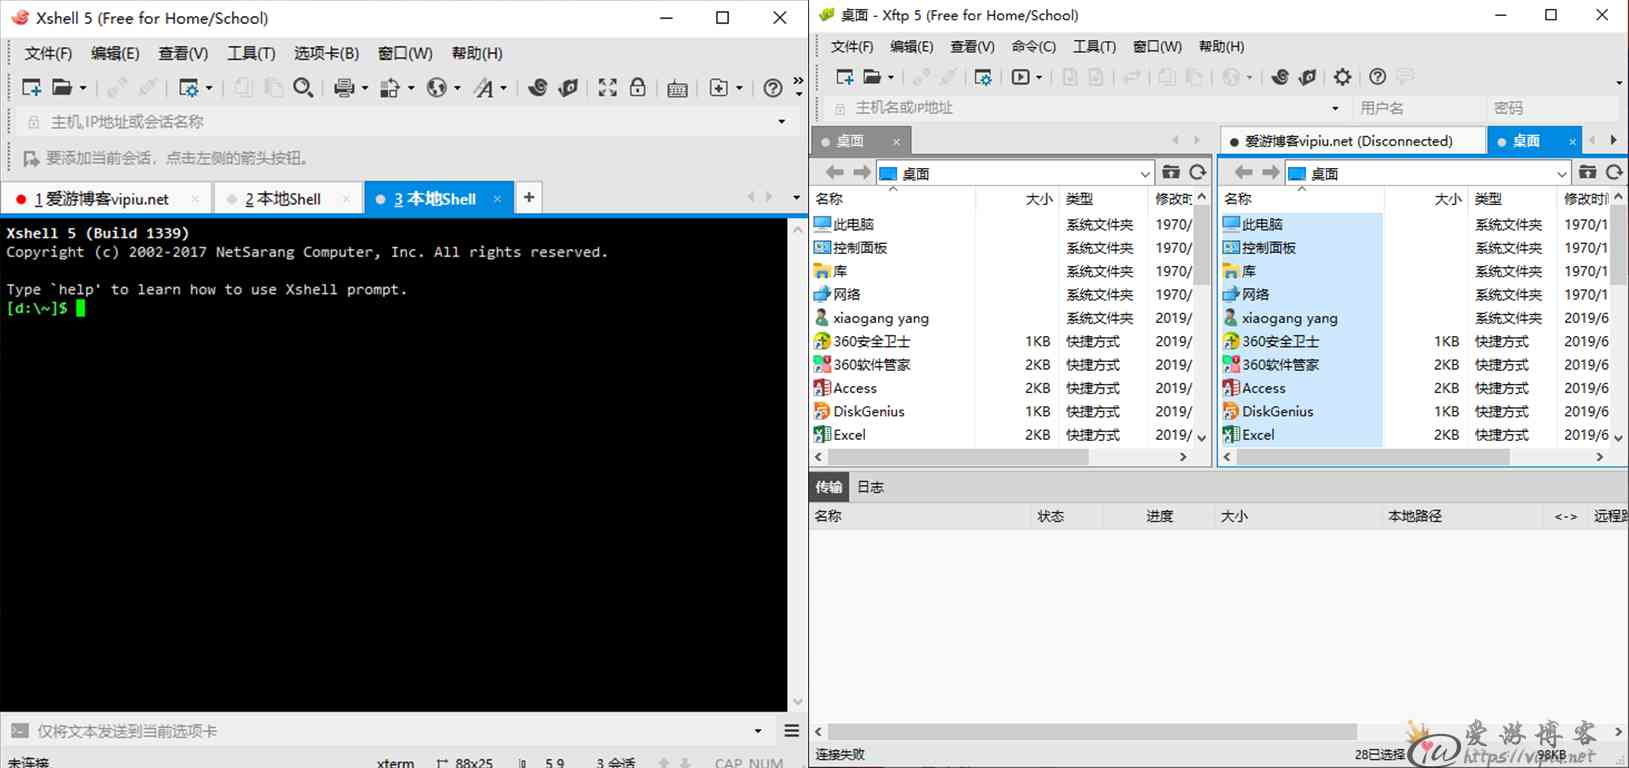The image size is (1629, 768).
Task: Select the 爱游博客vipiu.net (Disconnected) Xftp tab
Action: [1352, 141]
